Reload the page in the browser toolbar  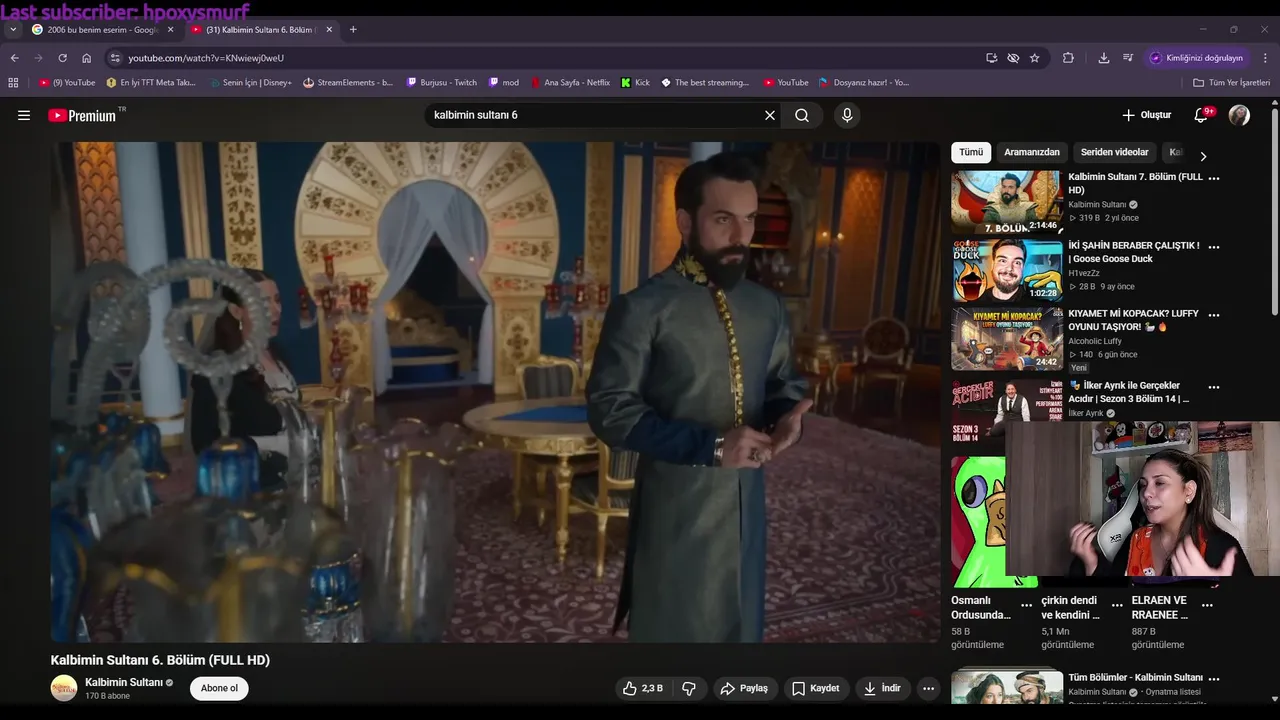point(62,58)
